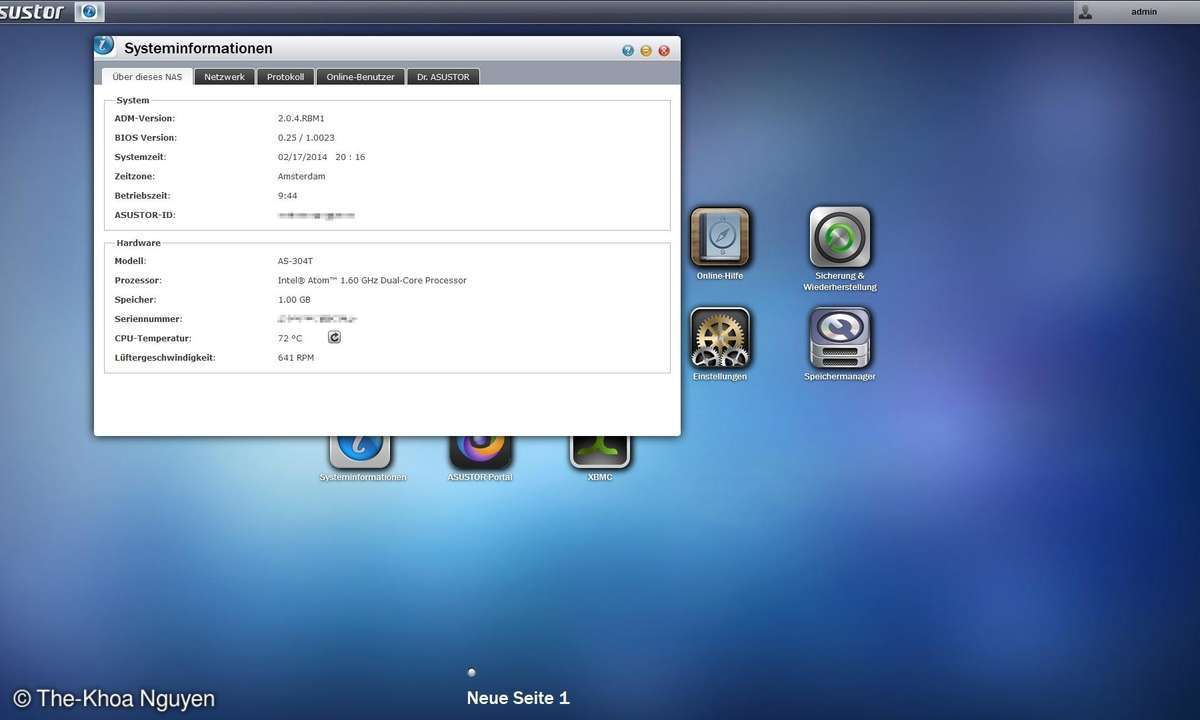The image size is (1200, 720).
Task: Click the Speicher value 1.00 GB
Action: [x=294, y=300]
